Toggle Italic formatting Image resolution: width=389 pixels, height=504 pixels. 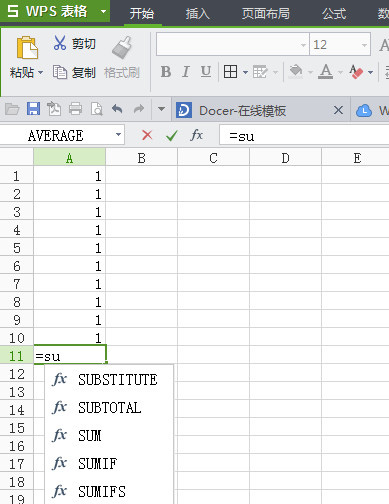point(186,72)
